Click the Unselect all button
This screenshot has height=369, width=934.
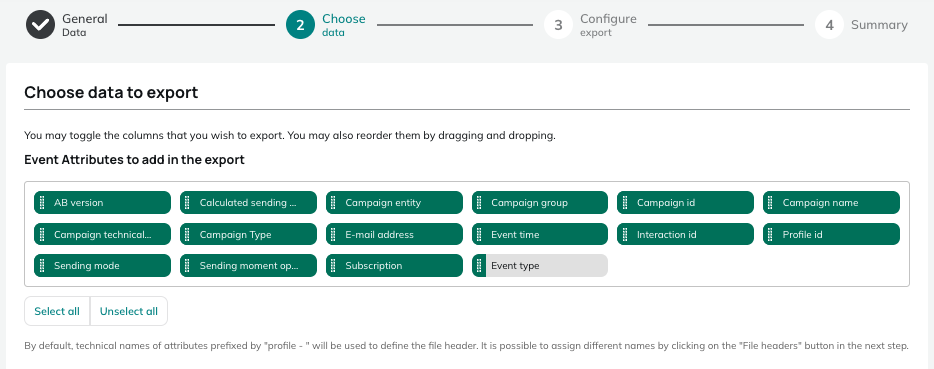click(x=129, y=311)
